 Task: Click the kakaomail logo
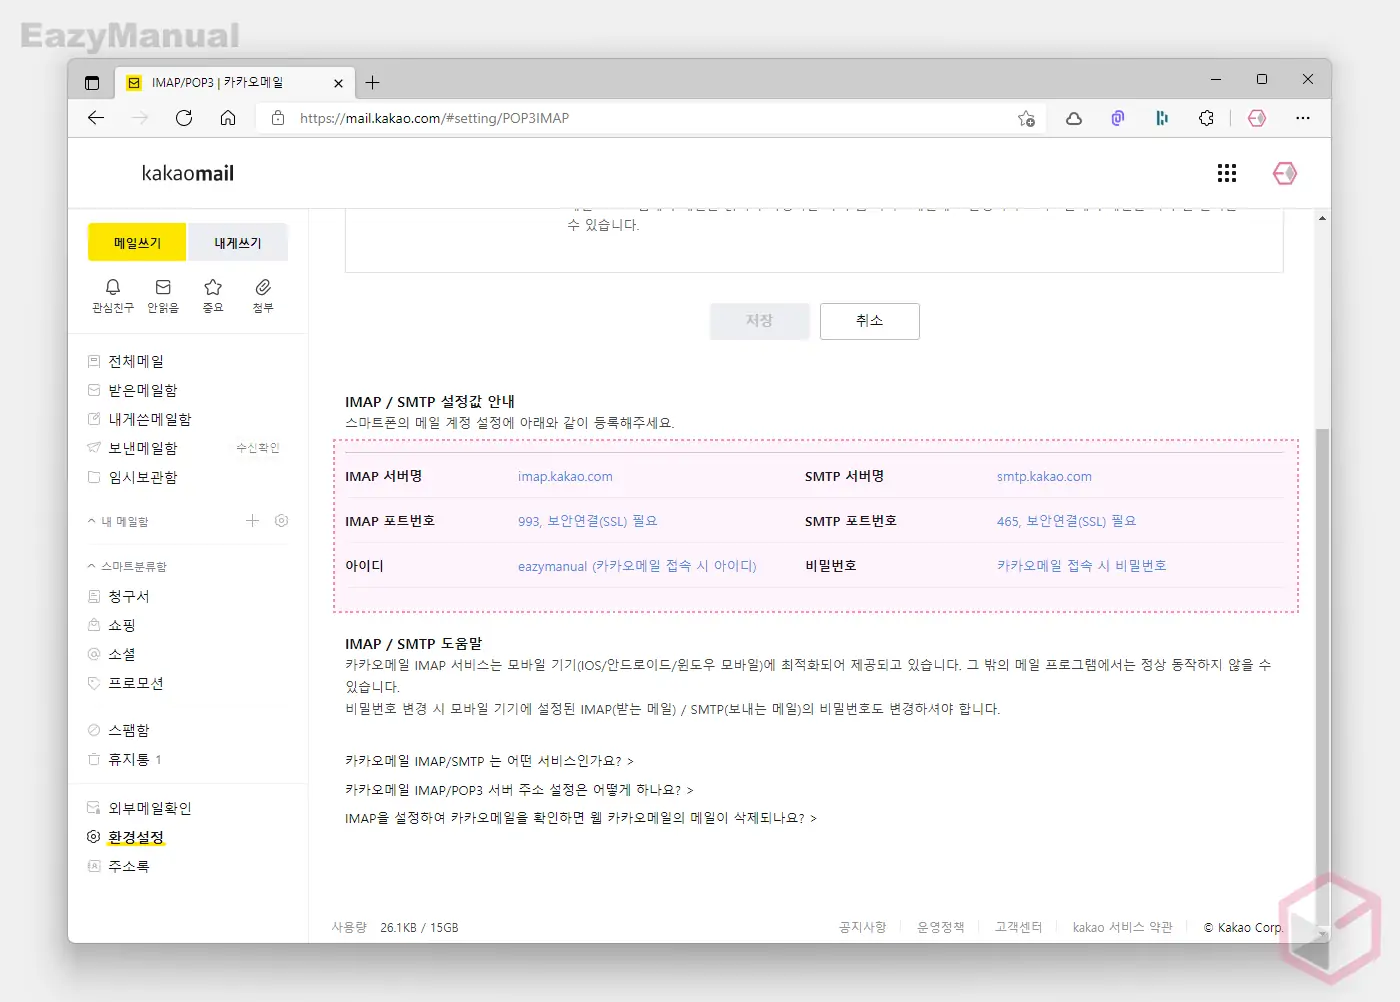click(188, 174)
